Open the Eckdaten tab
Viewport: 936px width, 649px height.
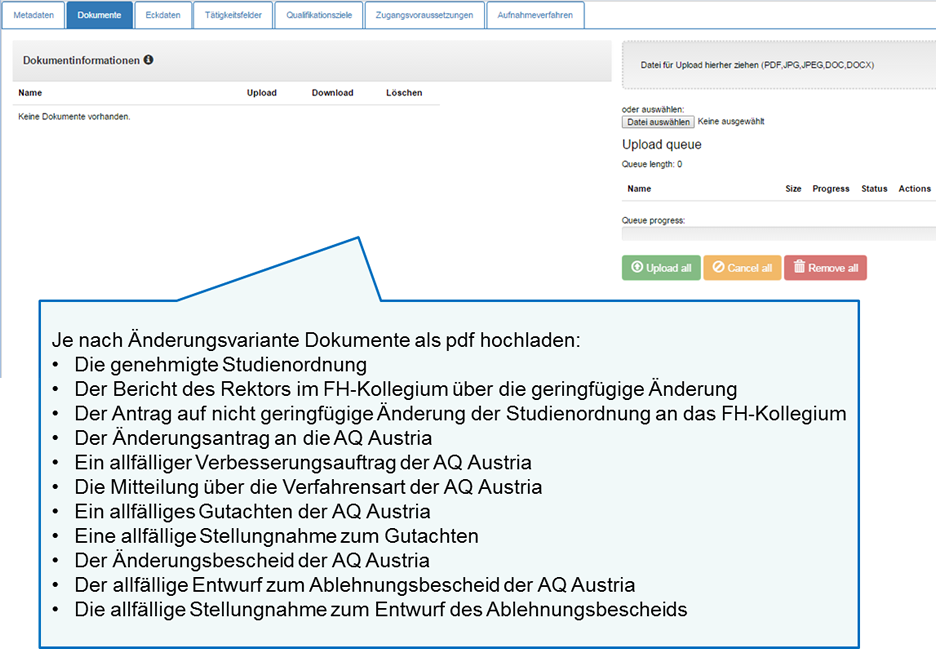click(x=163, y=15)
